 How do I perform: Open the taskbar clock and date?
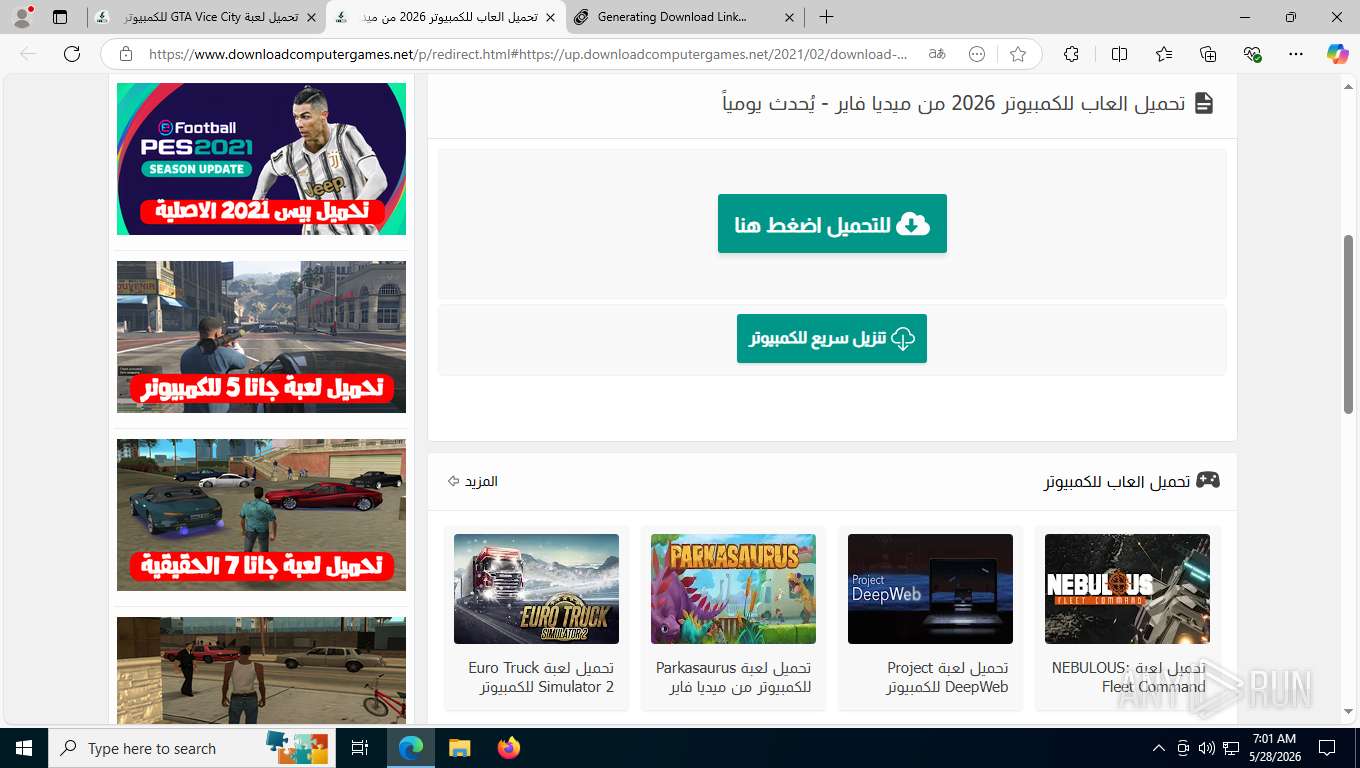(1273, 748)
